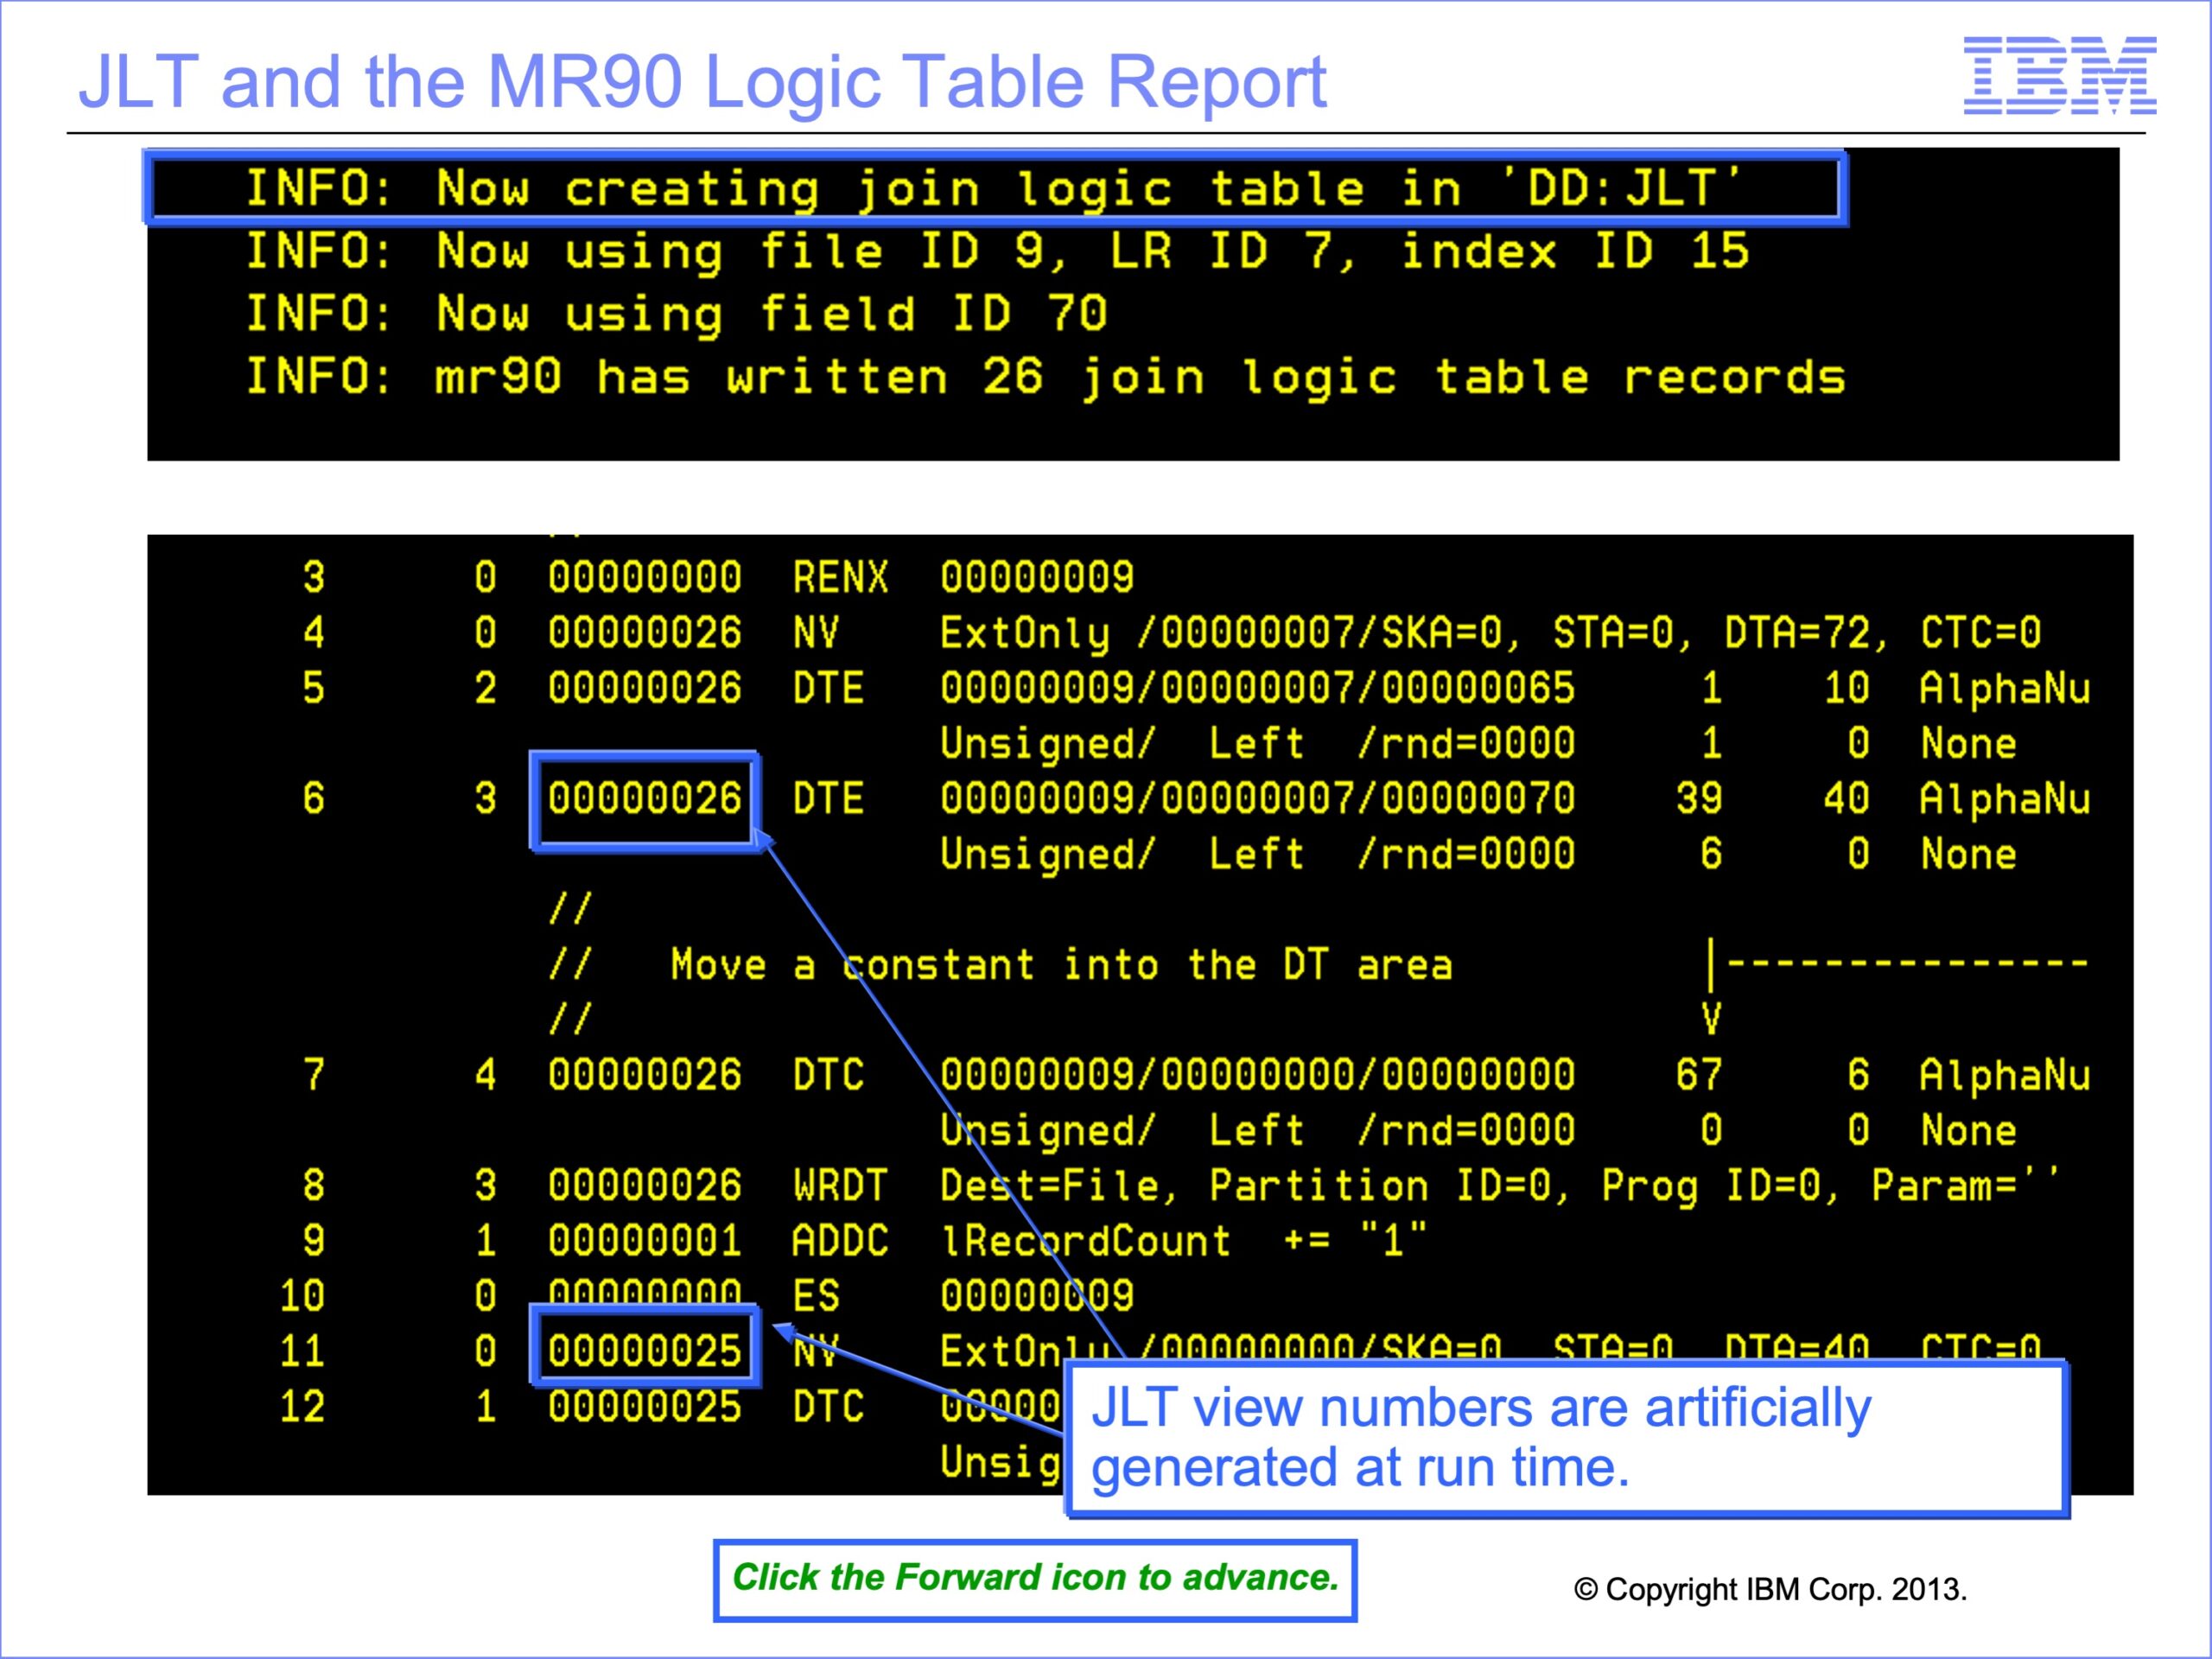Click the highlighted 00000025 view number

(x=644, y=1352)
